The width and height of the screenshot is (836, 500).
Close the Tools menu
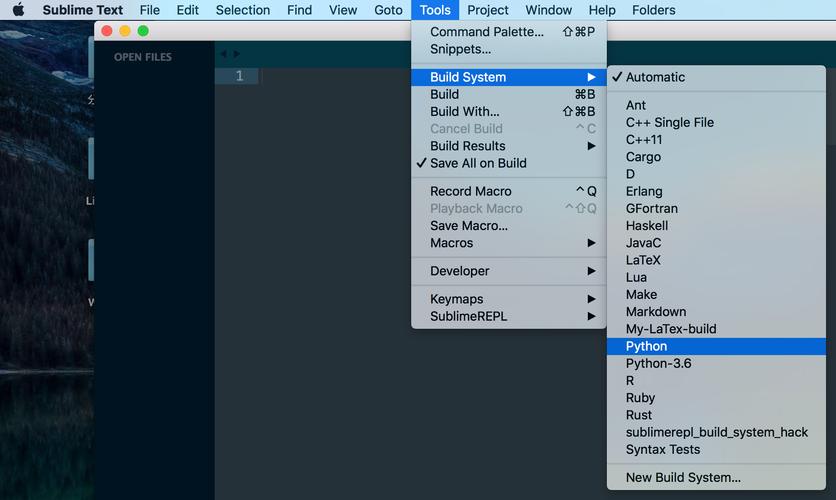[435, 10]
